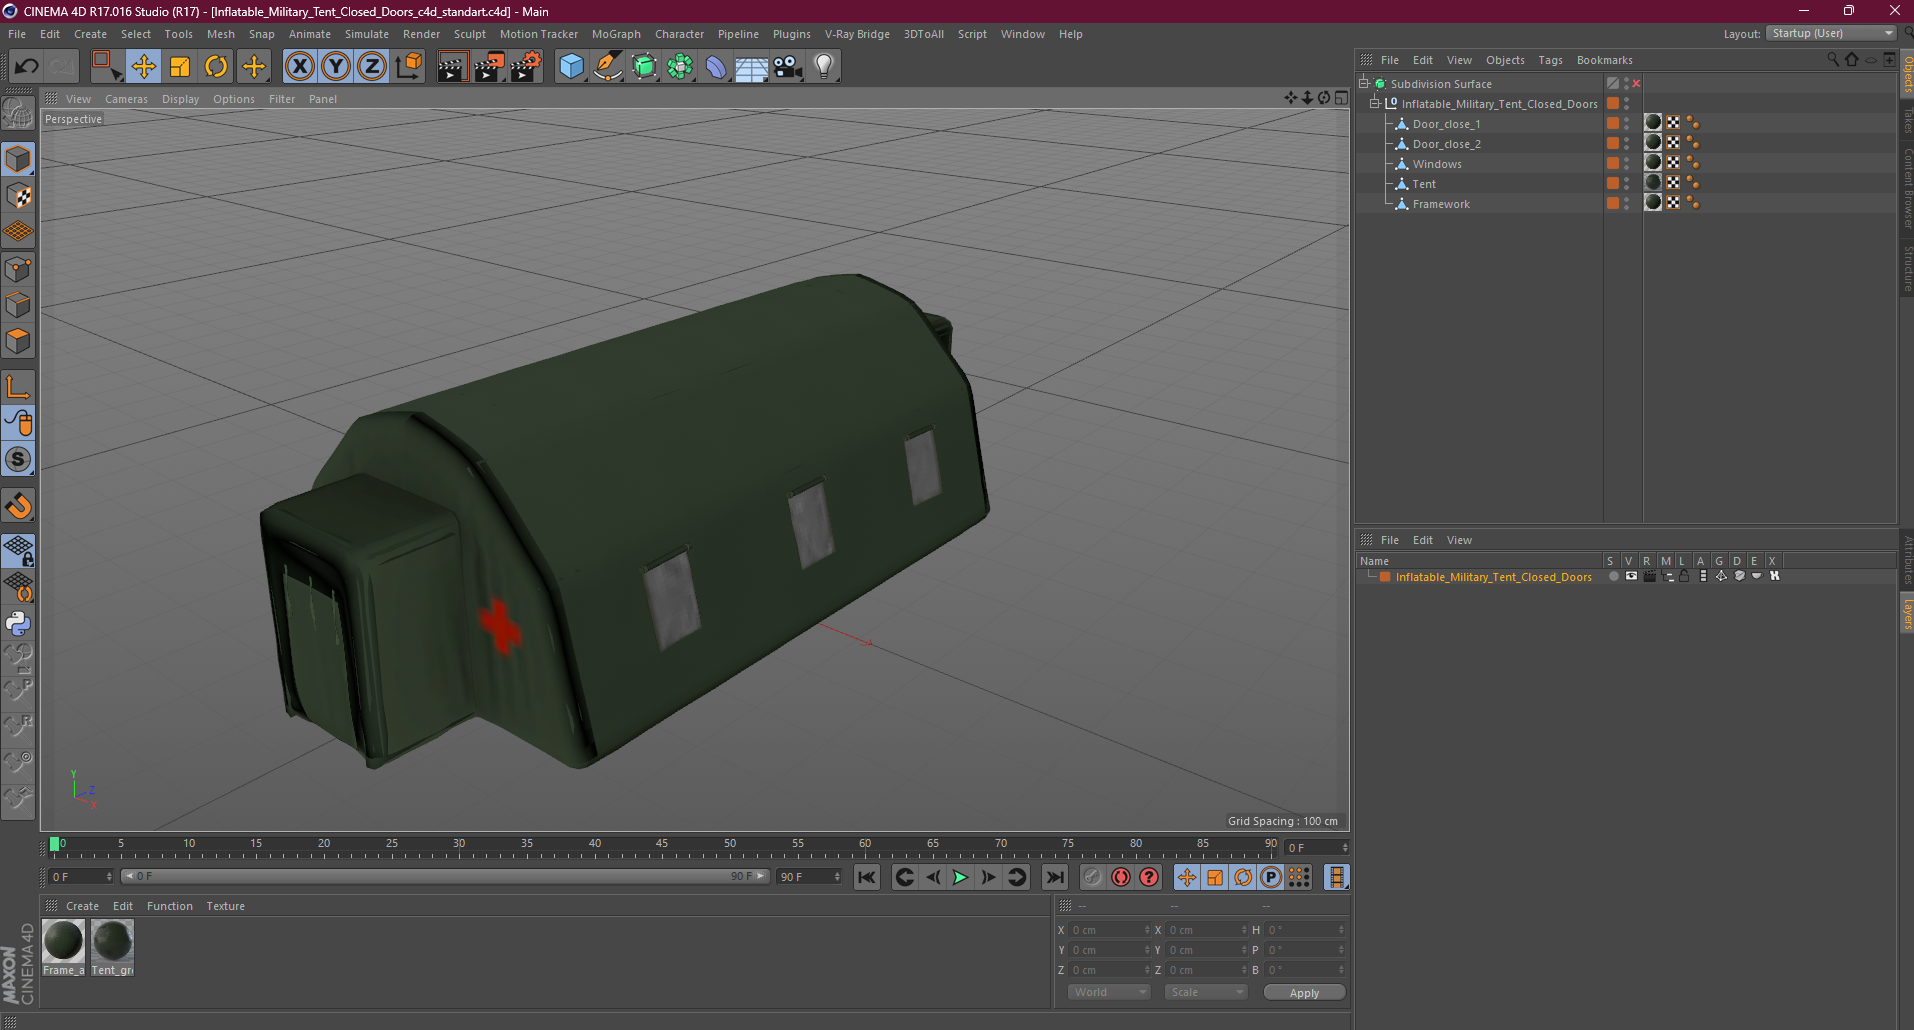Open World coordinate system dropdown
Viewport: 1914px width, 1030px height.
point(1110,993)
